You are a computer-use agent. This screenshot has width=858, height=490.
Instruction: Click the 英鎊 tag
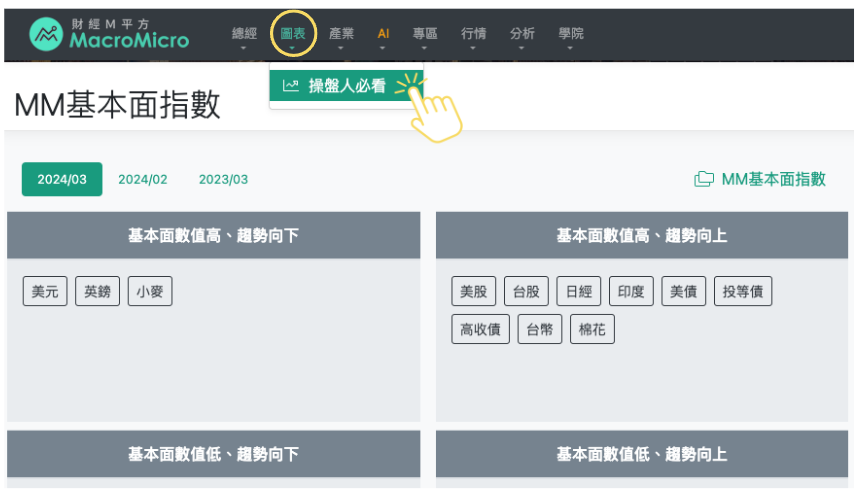pyautogui.click(x=97, y=291)
